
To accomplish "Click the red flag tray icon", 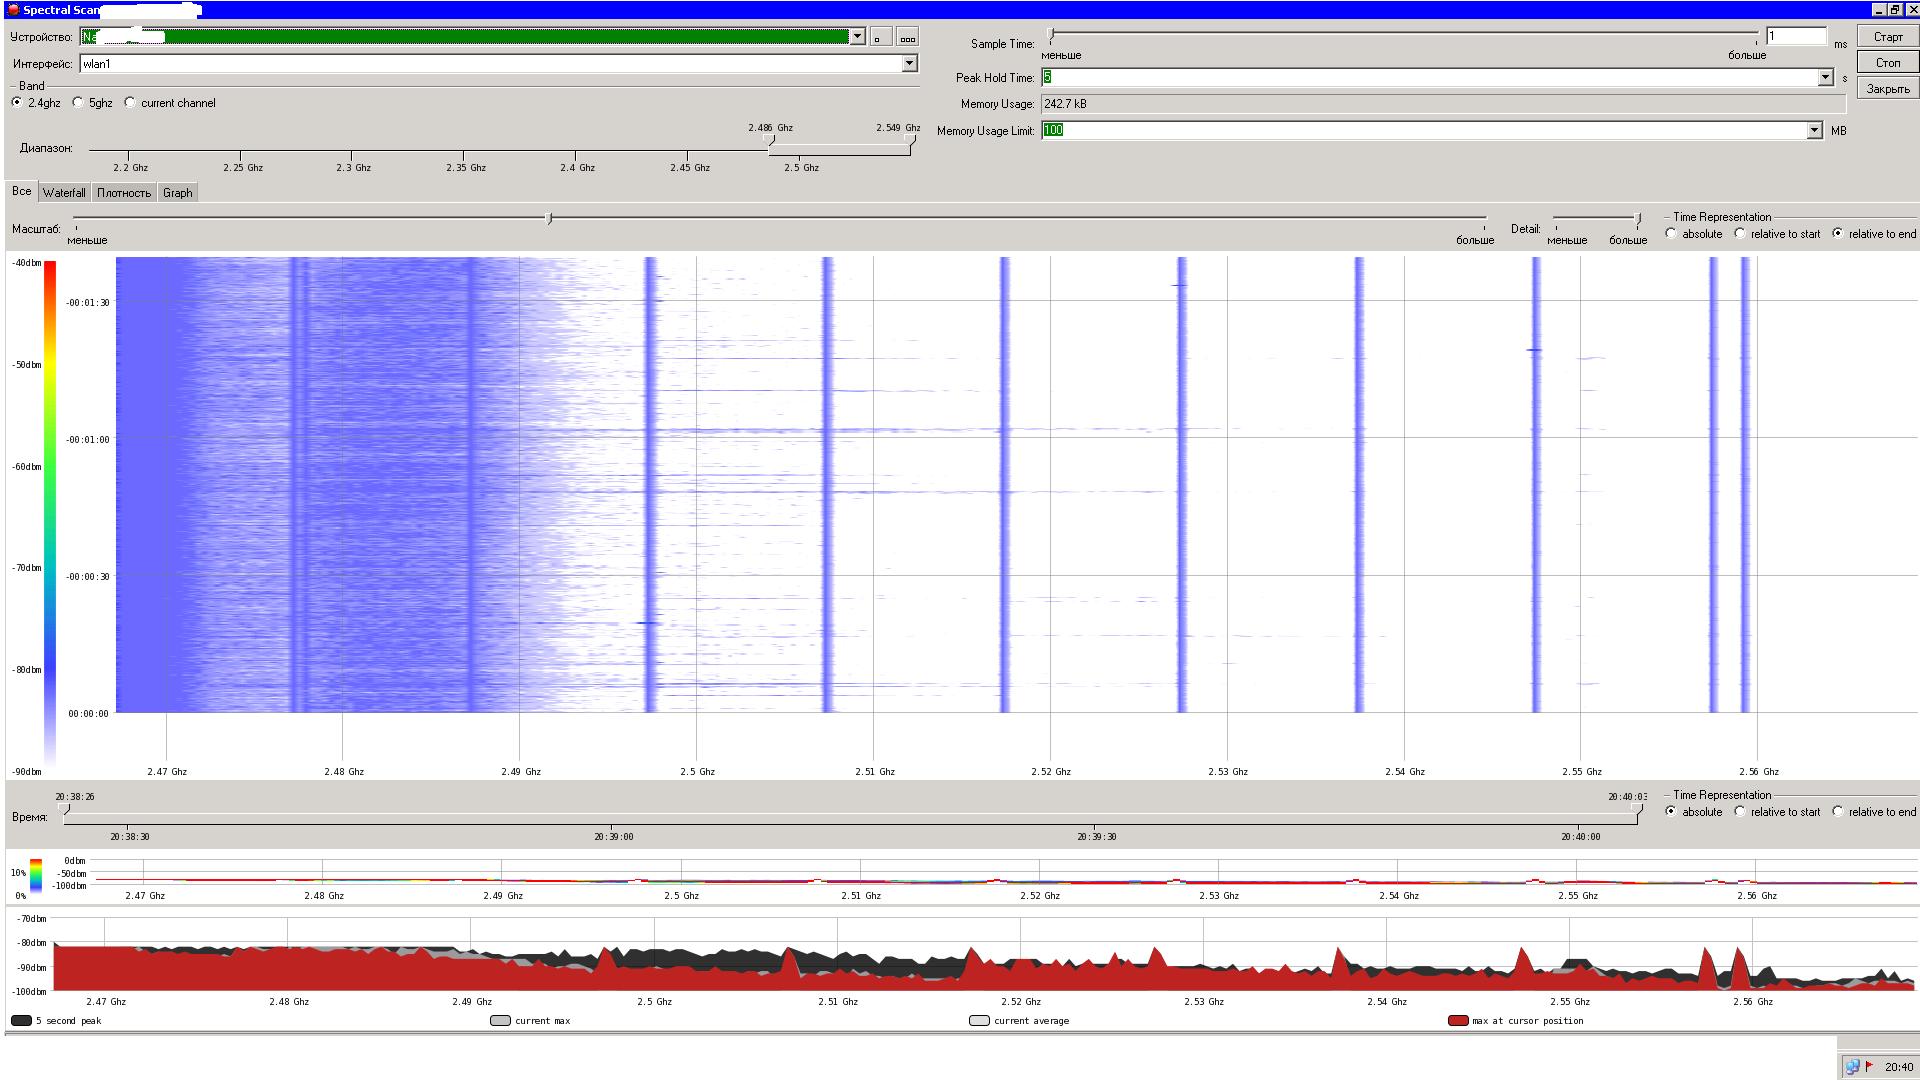I will tap(1869, 1066).
